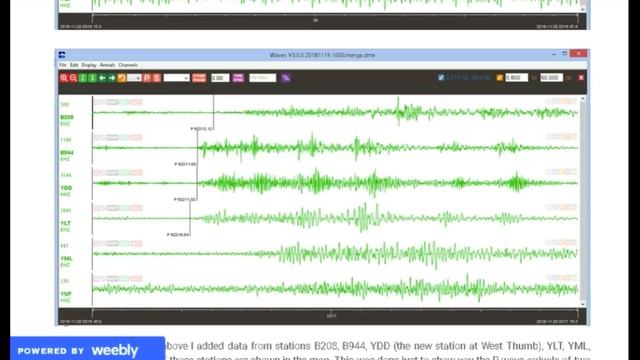Click the Powered by Weebly banner
This screenshot has width=640, height=360.
coord(87,349)
